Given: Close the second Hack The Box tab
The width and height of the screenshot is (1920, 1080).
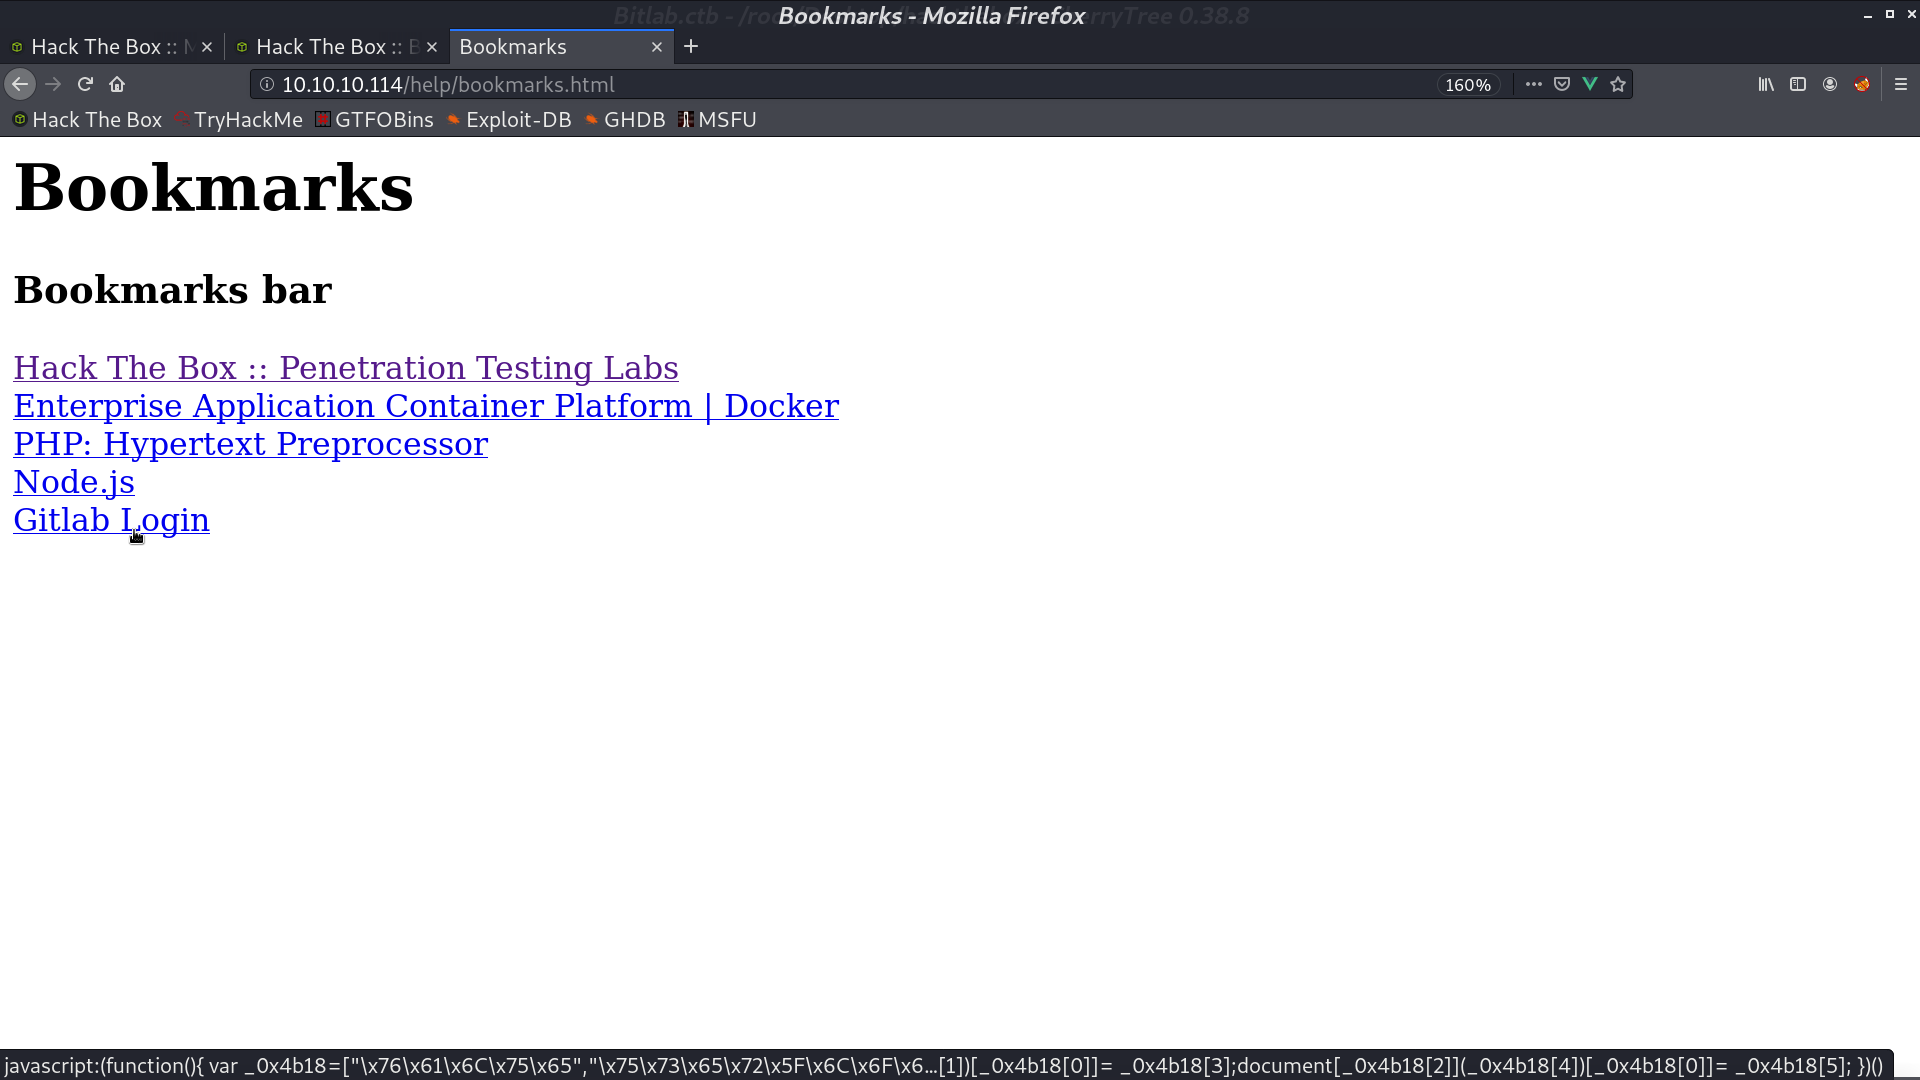Looking at the screenshot, I should tap(432, 47).
